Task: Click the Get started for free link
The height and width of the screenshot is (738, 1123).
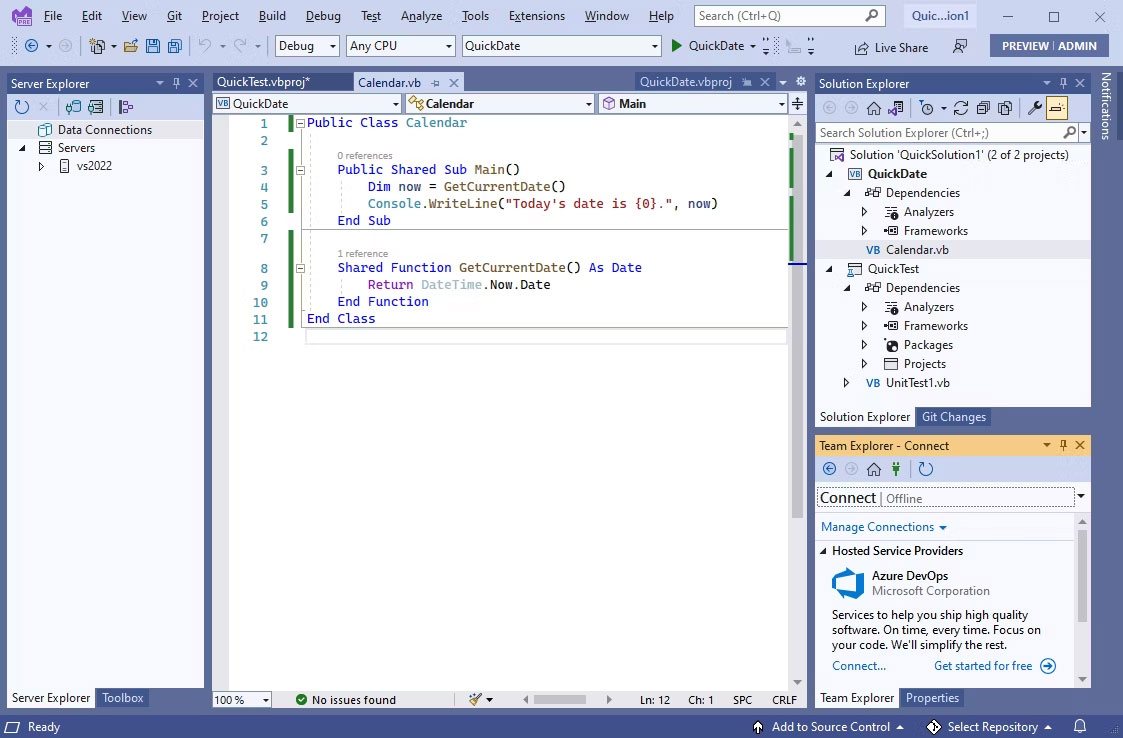Action: [984, 665]
